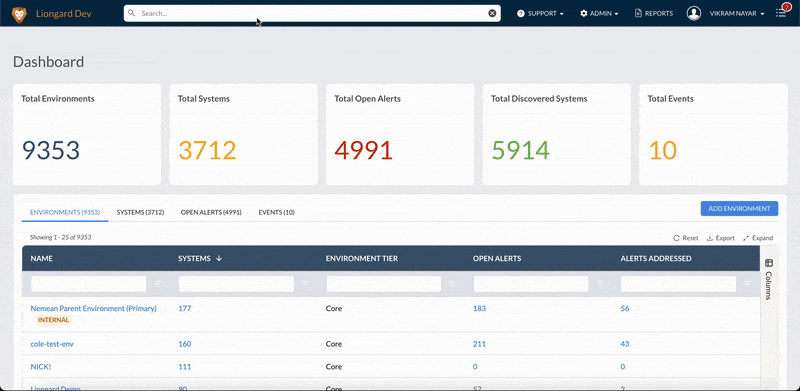Toggle the Columns side panel
800x391 pixels.
[x=769, y=279]
